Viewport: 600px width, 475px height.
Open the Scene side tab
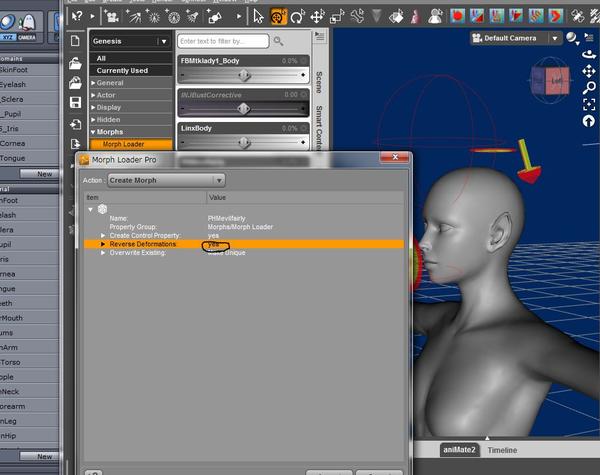click(x=319, y=82)
